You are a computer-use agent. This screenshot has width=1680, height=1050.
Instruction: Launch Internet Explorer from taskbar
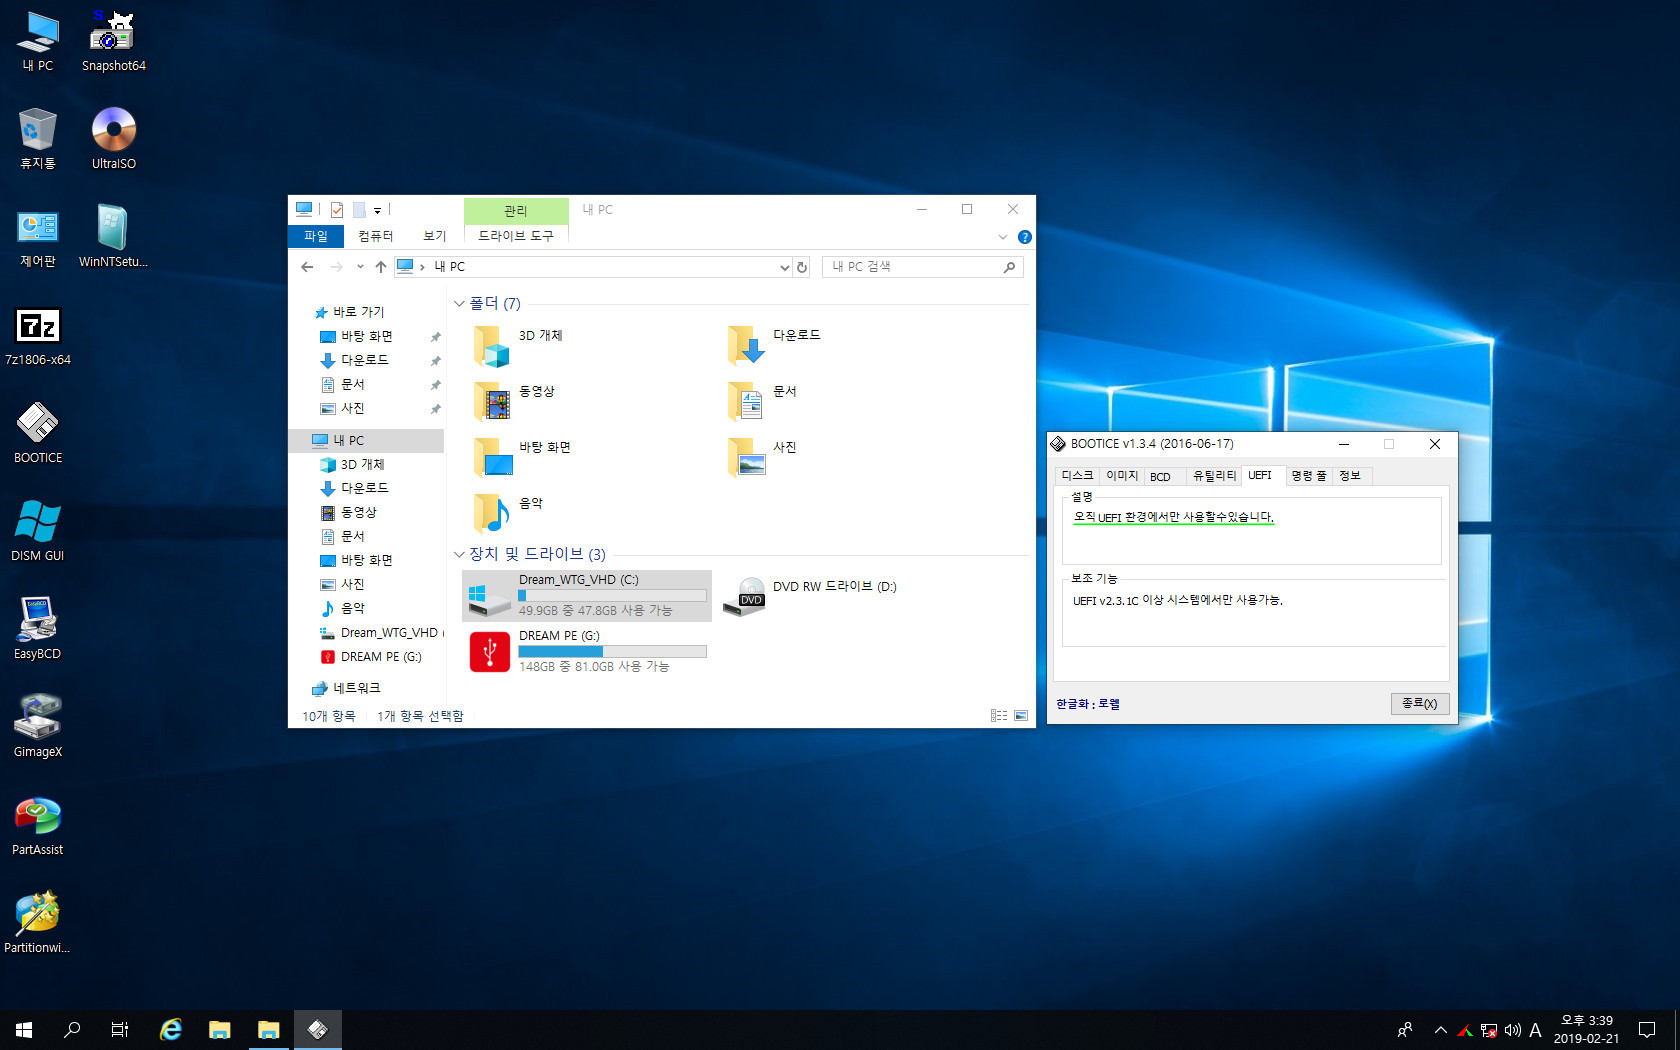[x=171, y=1029]
